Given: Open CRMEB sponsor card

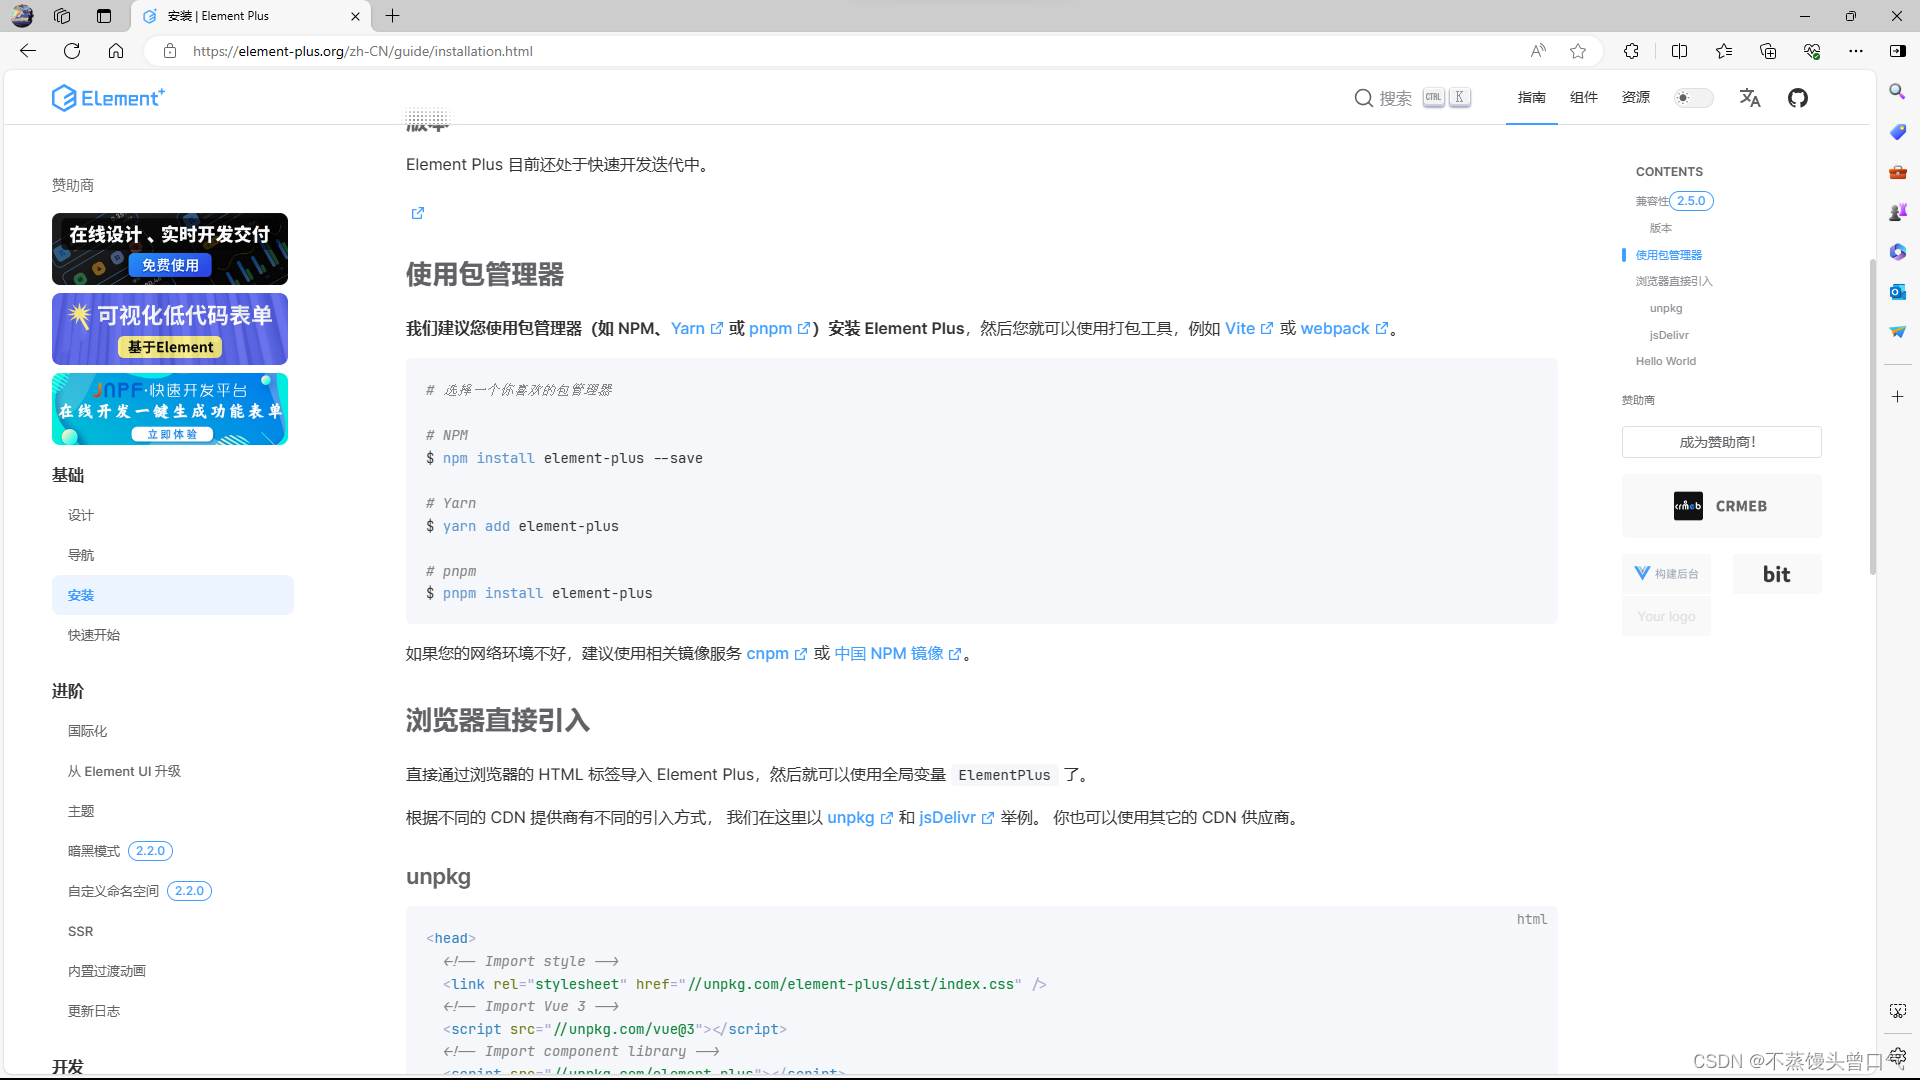Looking at the screenshot, I should pyautogui.click(x=1721, y=506).
